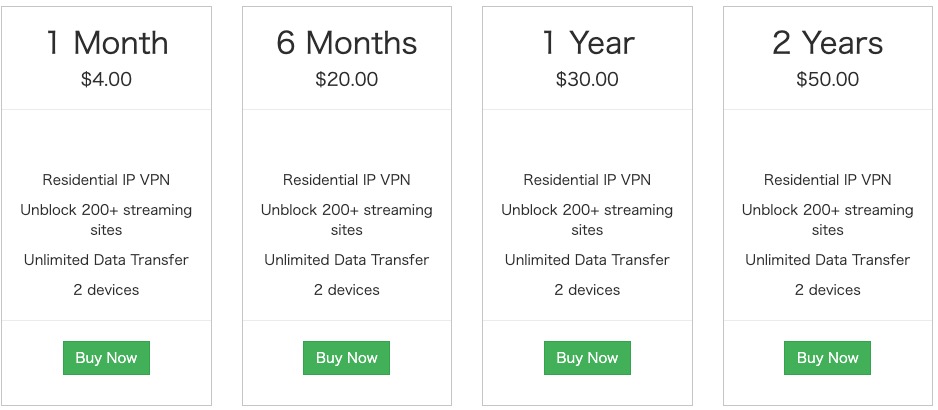Click the $50.00 price text
The width and height of the screenshot is (938, 410).
pyautogui.click(x=827, y=79)
